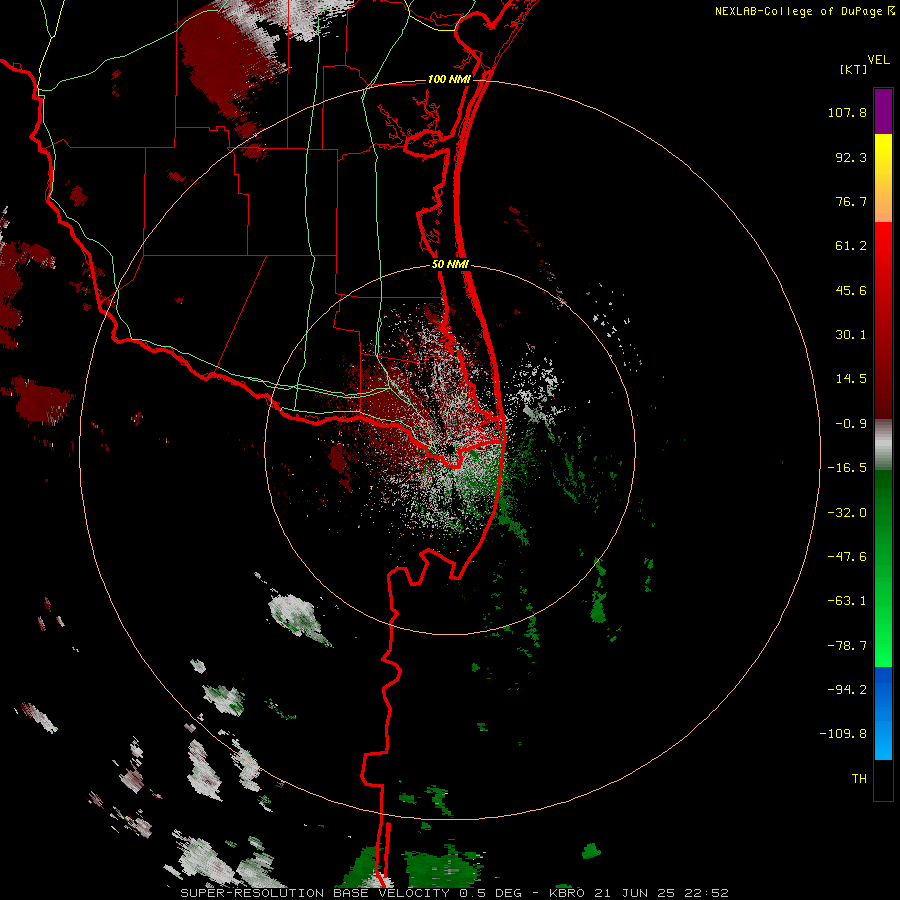This screenshot has width=900, height=900.
Task: Click the 61.2 legend value
Action: pyautogui.click(x=851, y=246)
